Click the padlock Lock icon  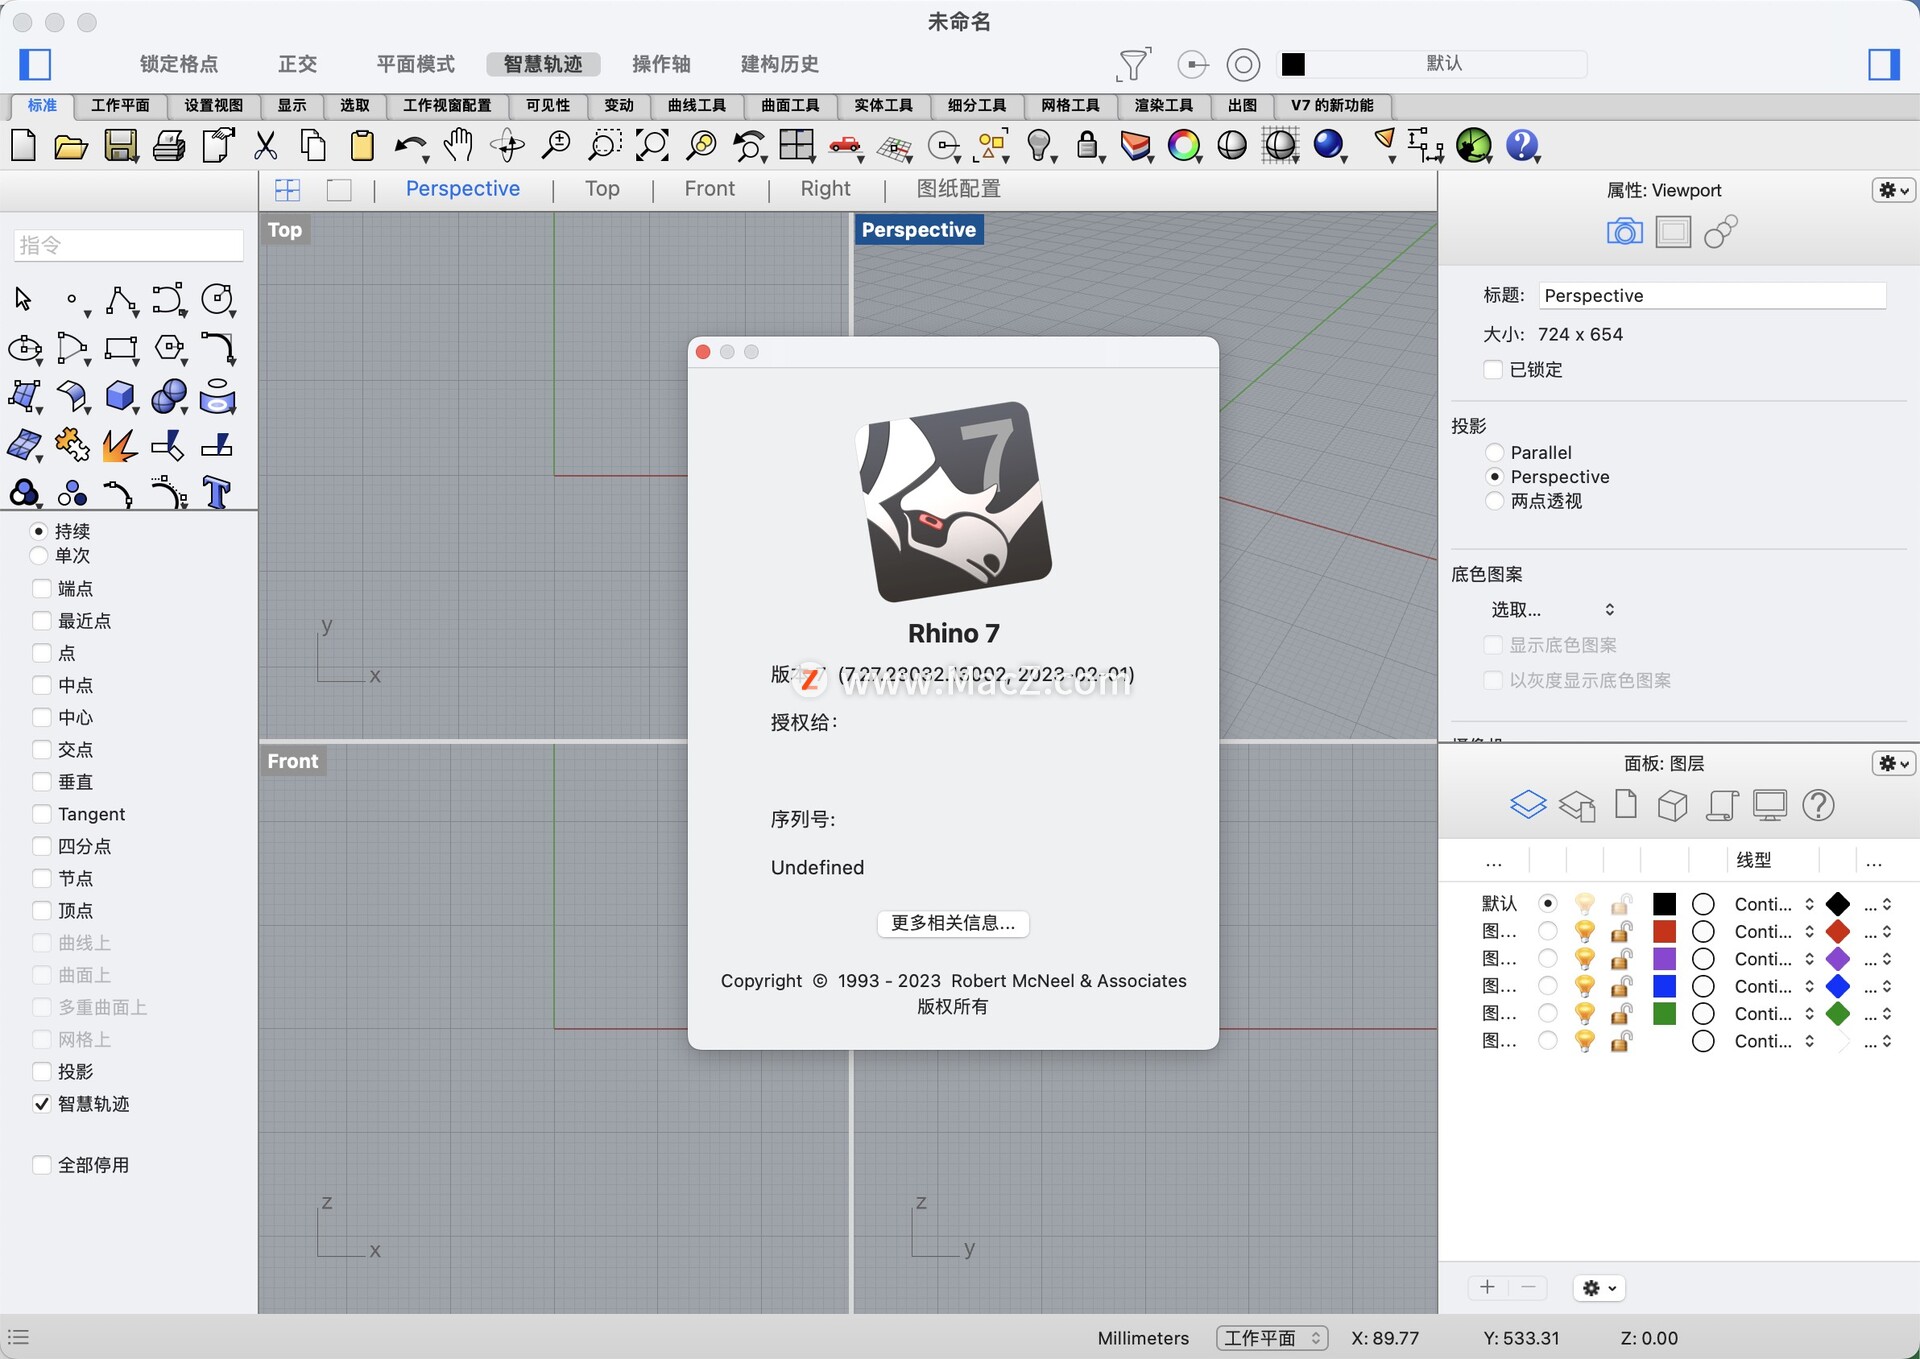point(1088,146)
